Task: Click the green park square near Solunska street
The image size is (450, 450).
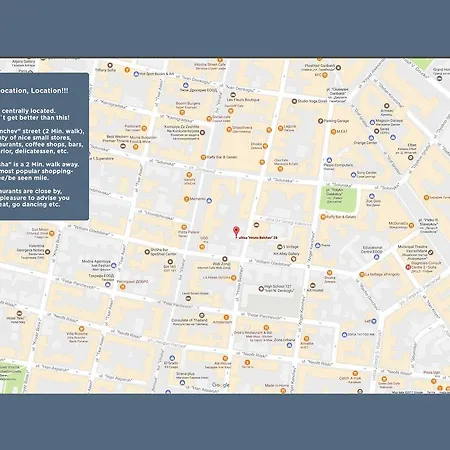Action: tap(338, 199)
